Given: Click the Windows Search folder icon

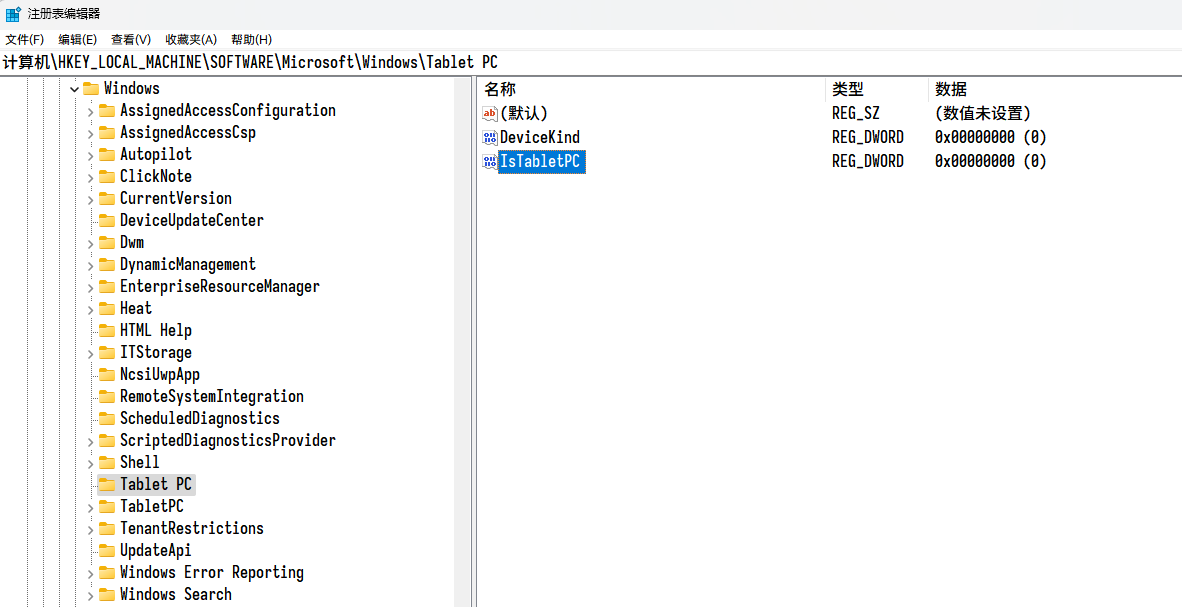Looking at the screenshot, I should click(107, 595).
